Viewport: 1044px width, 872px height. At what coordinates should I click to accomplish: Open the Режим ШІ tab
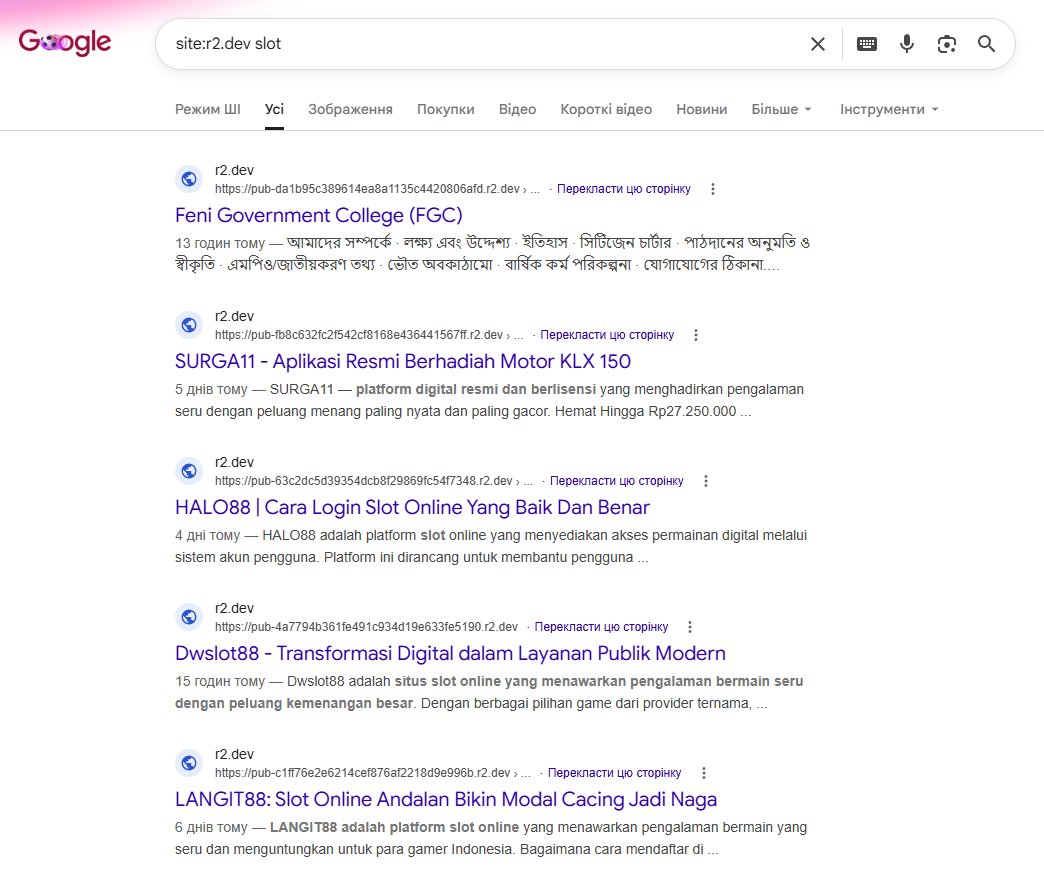[x=208, y=109]
